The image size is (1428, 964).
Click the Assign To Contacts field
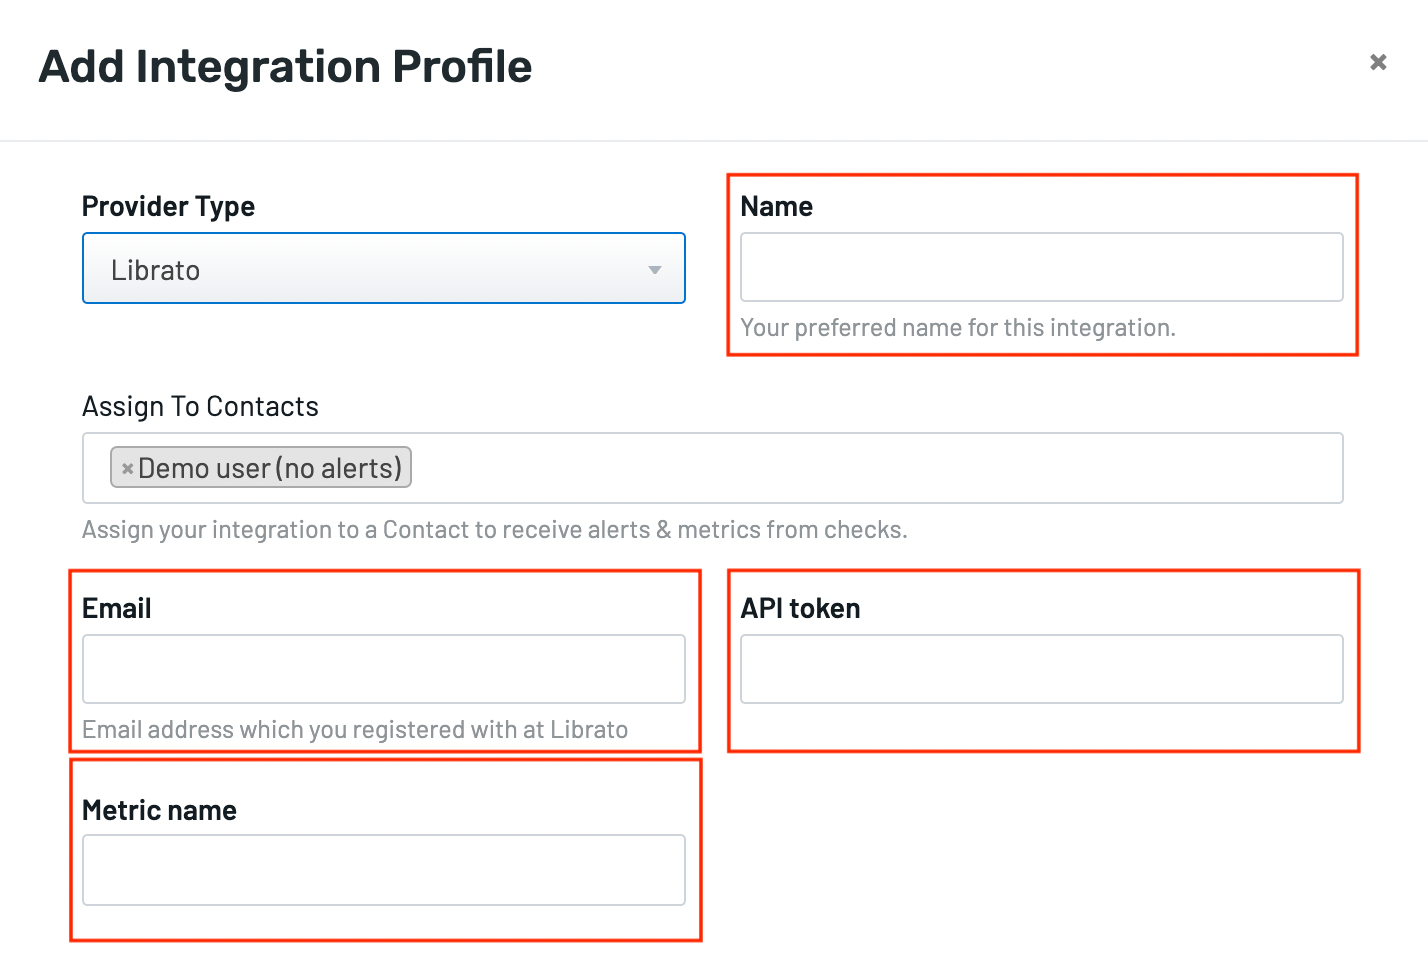click(712, 468)
